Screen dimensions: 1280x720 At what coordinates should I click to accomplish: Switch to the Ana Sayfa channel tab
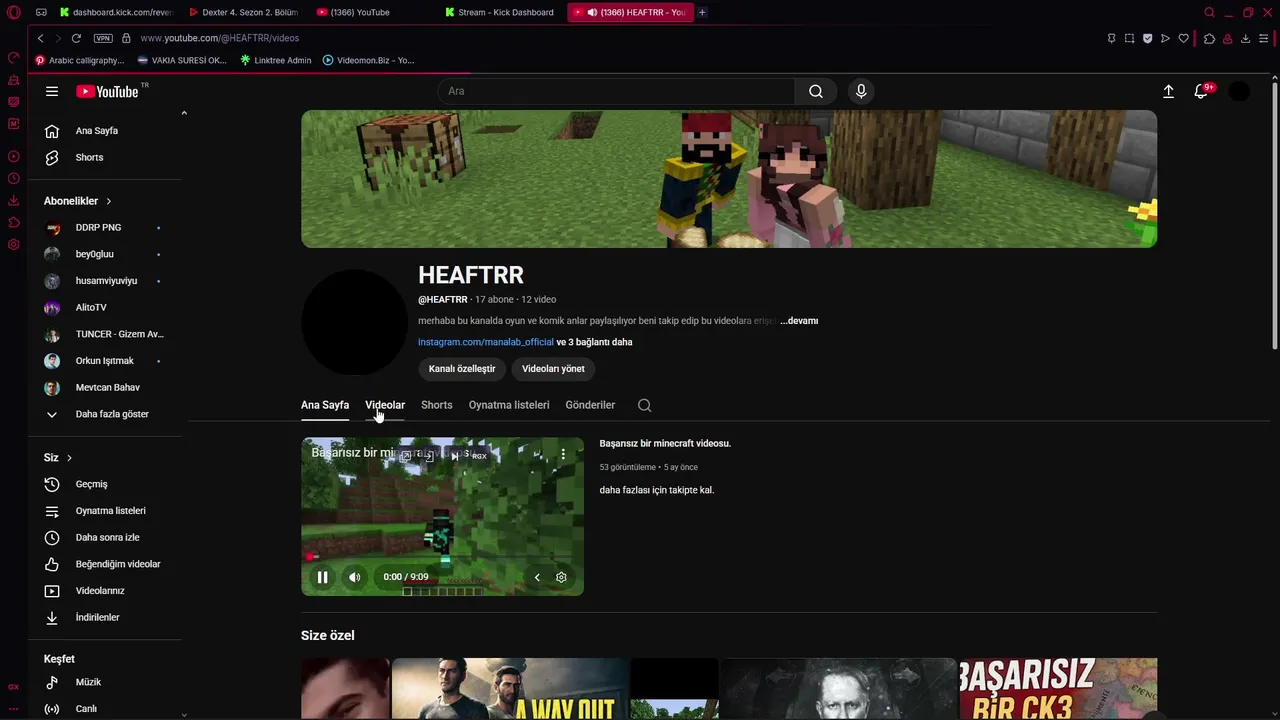325,405
